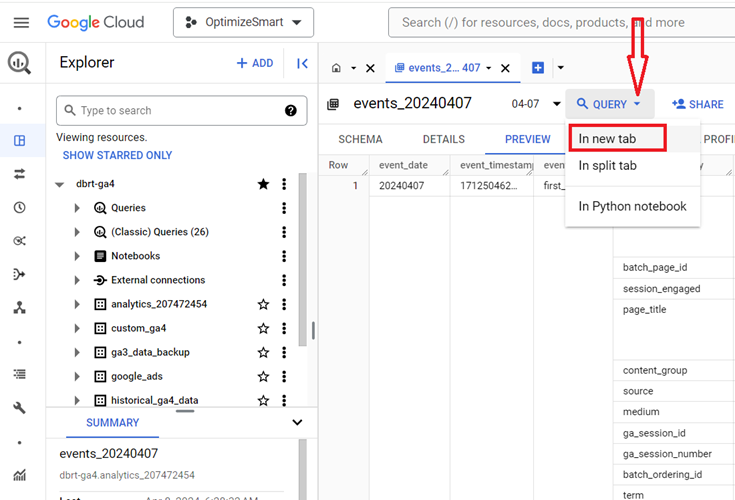This screenshot has width=735, height=500.
Task: Expand the Queries tree node
Action: [77, 208]
